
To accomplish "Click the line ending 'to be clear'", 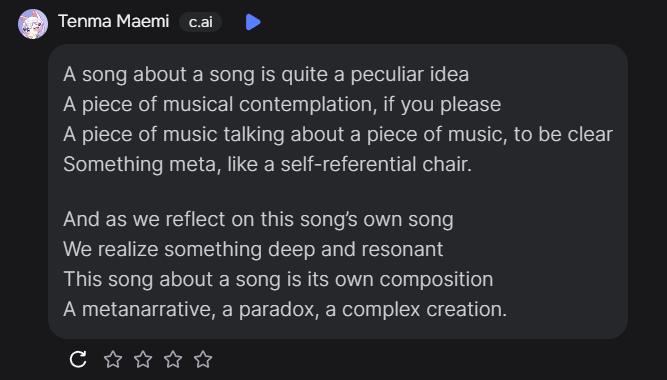I will pyautogui.click(x=338, y=134).
